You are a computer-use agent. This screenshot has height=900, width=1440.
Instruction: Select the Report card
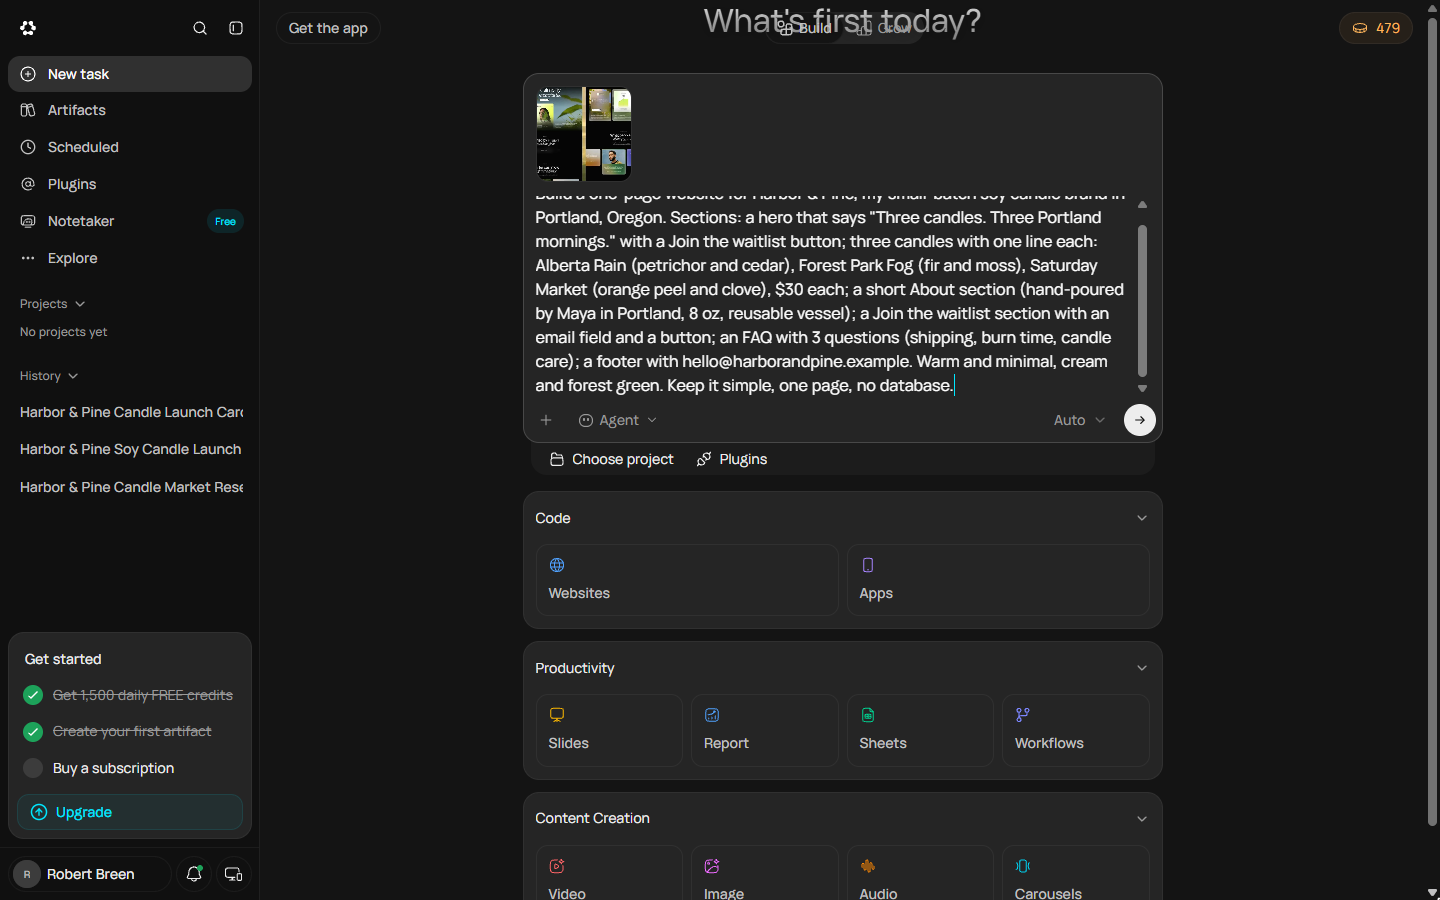[x=765, y=730]
